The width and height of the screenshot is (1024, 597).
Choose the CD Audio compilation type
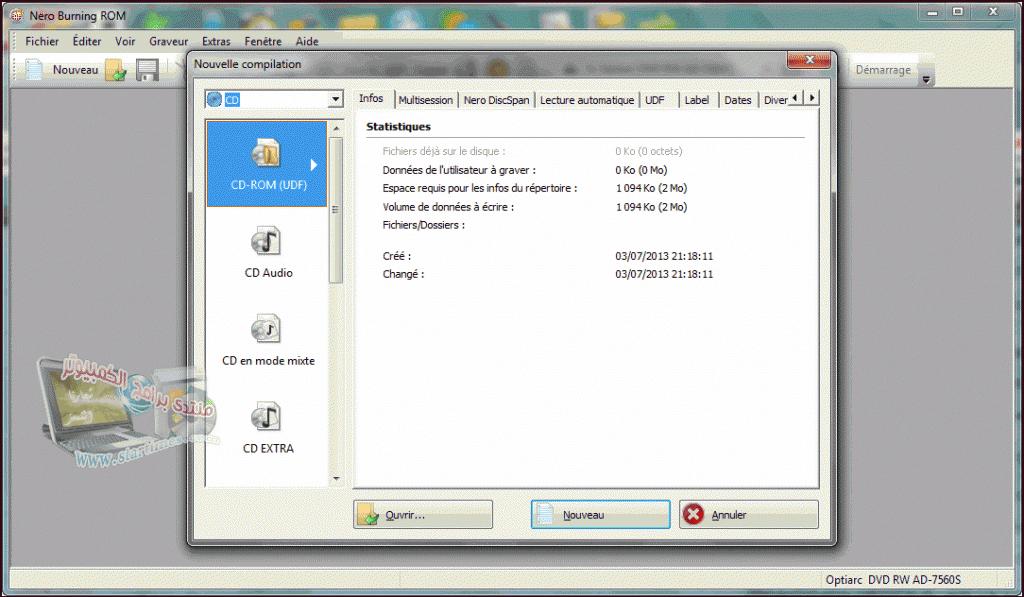(268, 251)
